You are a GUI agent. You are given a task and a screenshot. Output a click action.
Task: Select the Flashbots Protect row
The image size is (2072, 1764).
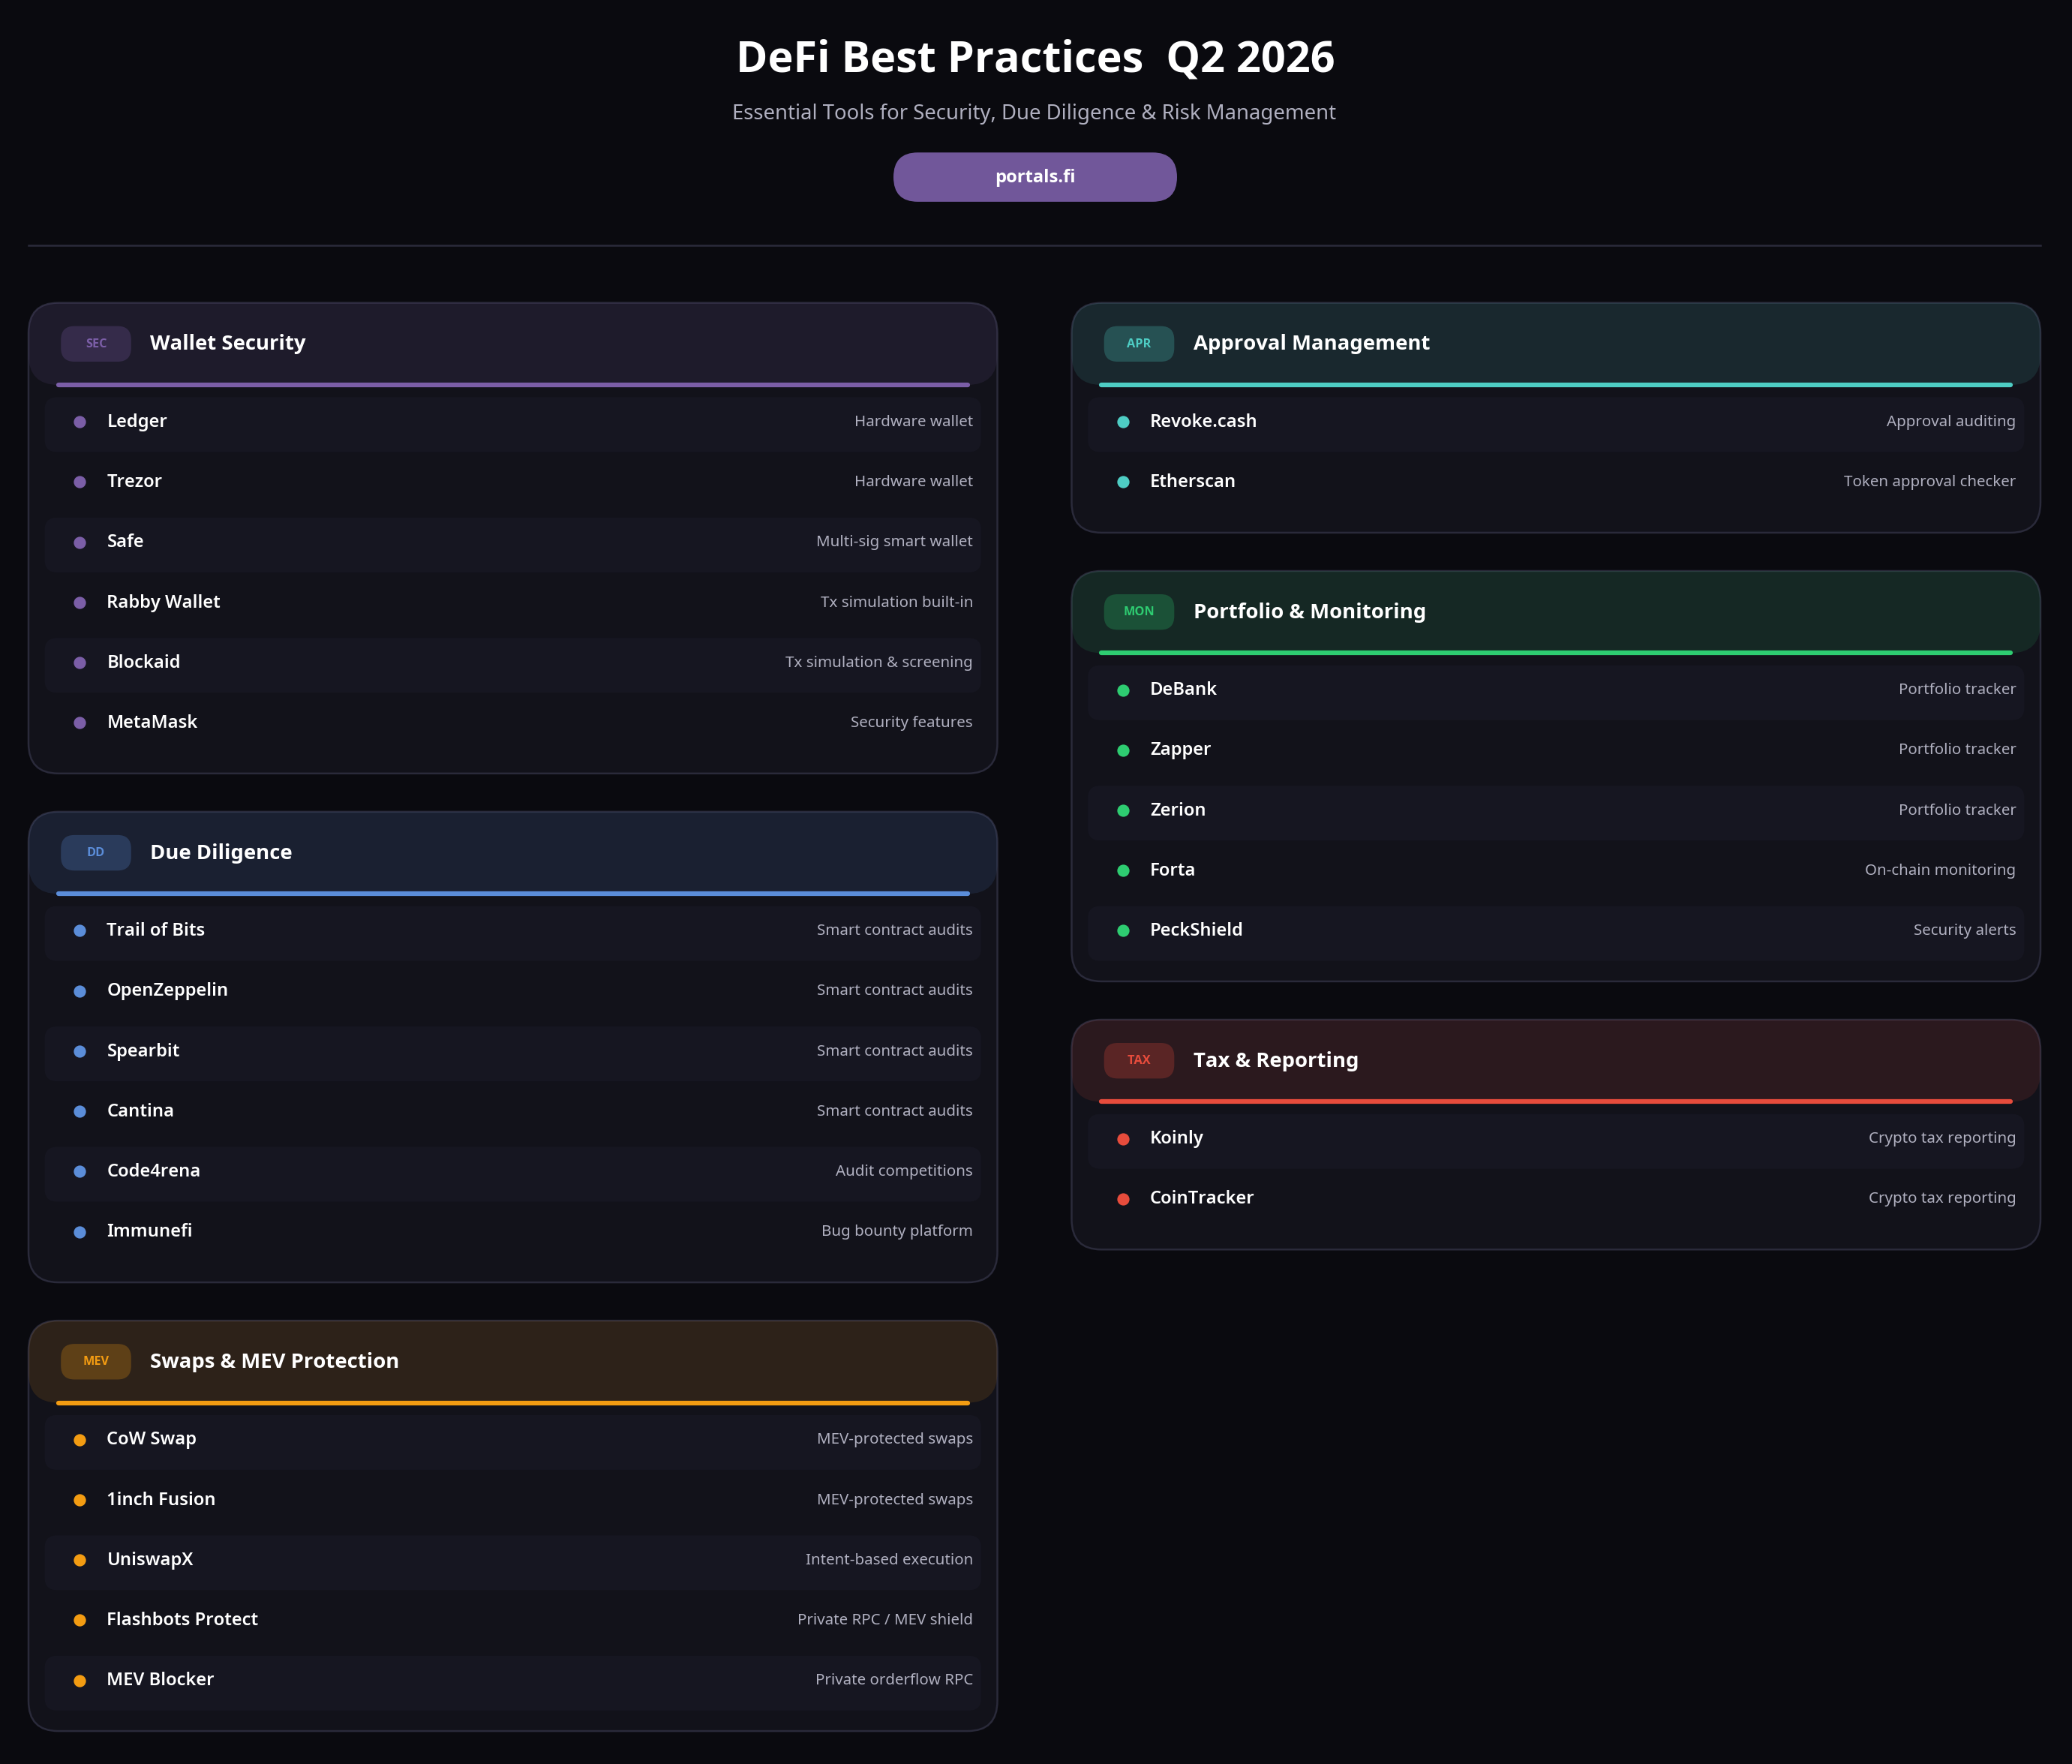click(512, 1619)
